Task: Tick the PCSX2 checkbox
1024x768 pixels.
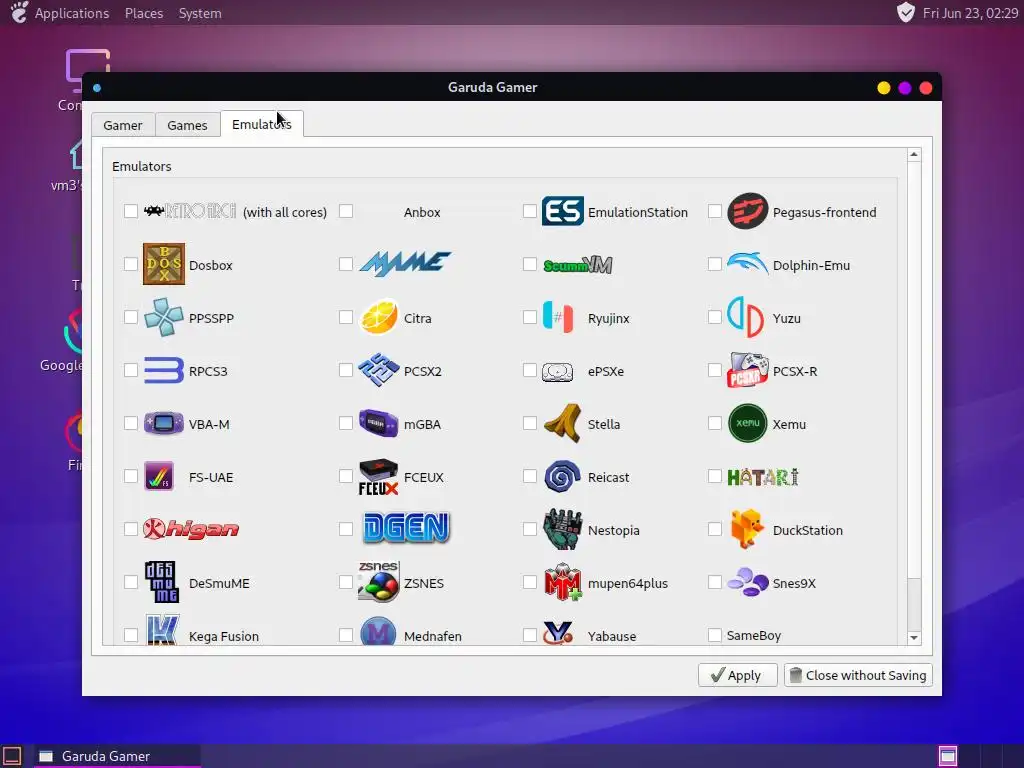Action: click(x=346, y=370)
